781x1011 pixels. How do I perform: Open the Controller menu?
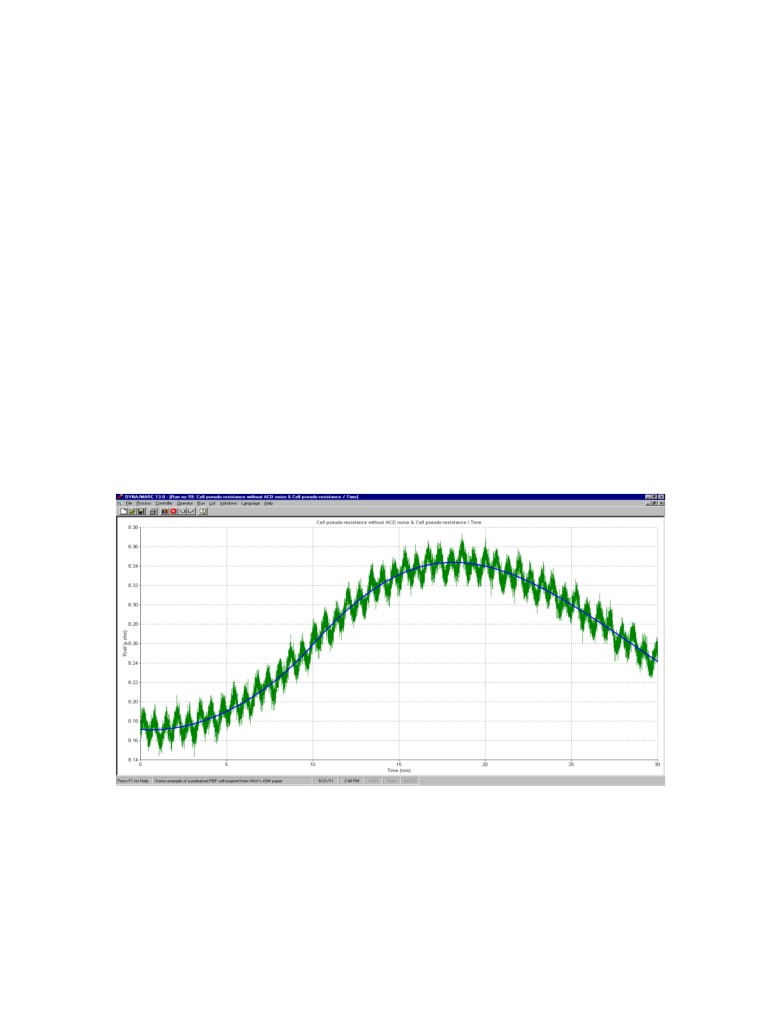[164, 504]
